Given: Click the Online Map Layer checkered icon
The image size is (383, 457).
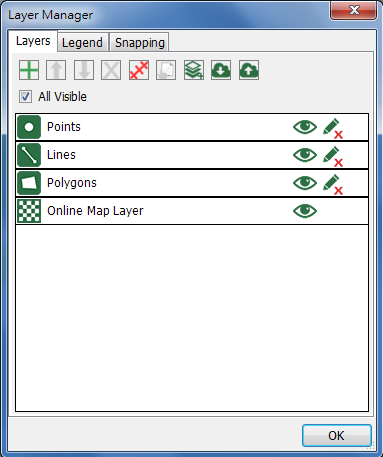Looking at the screenshot, I should [29, 211].
